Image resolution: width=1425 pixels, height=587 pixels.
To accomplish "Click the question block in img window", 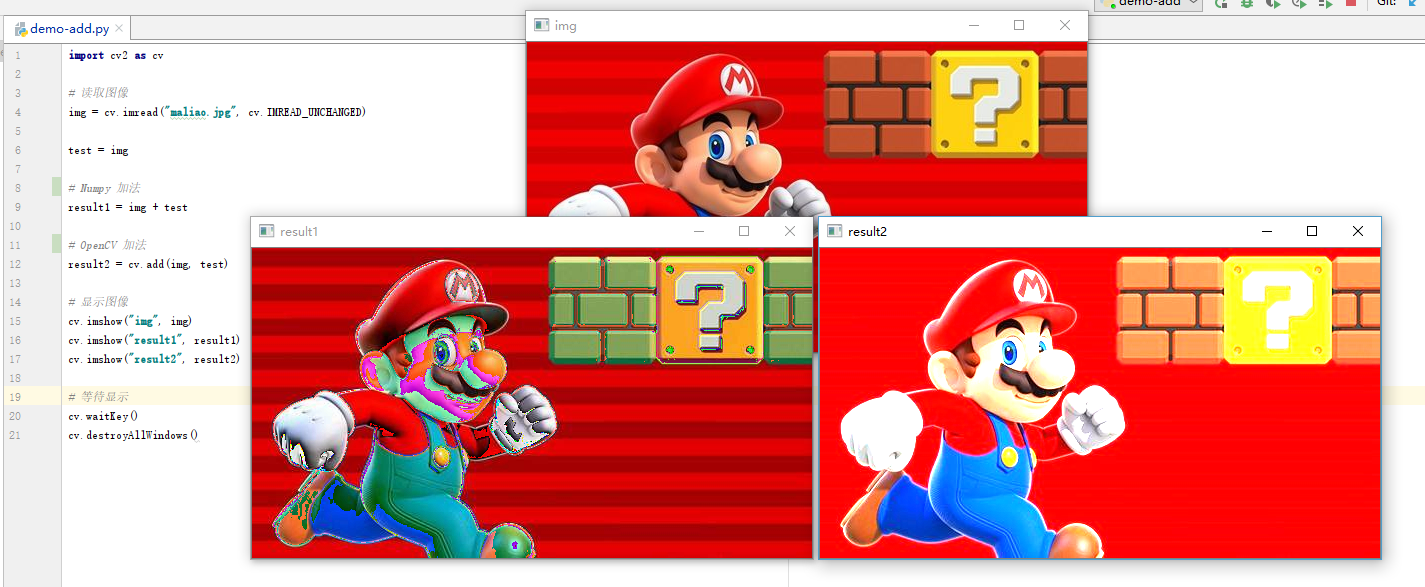I will [985, 104].
